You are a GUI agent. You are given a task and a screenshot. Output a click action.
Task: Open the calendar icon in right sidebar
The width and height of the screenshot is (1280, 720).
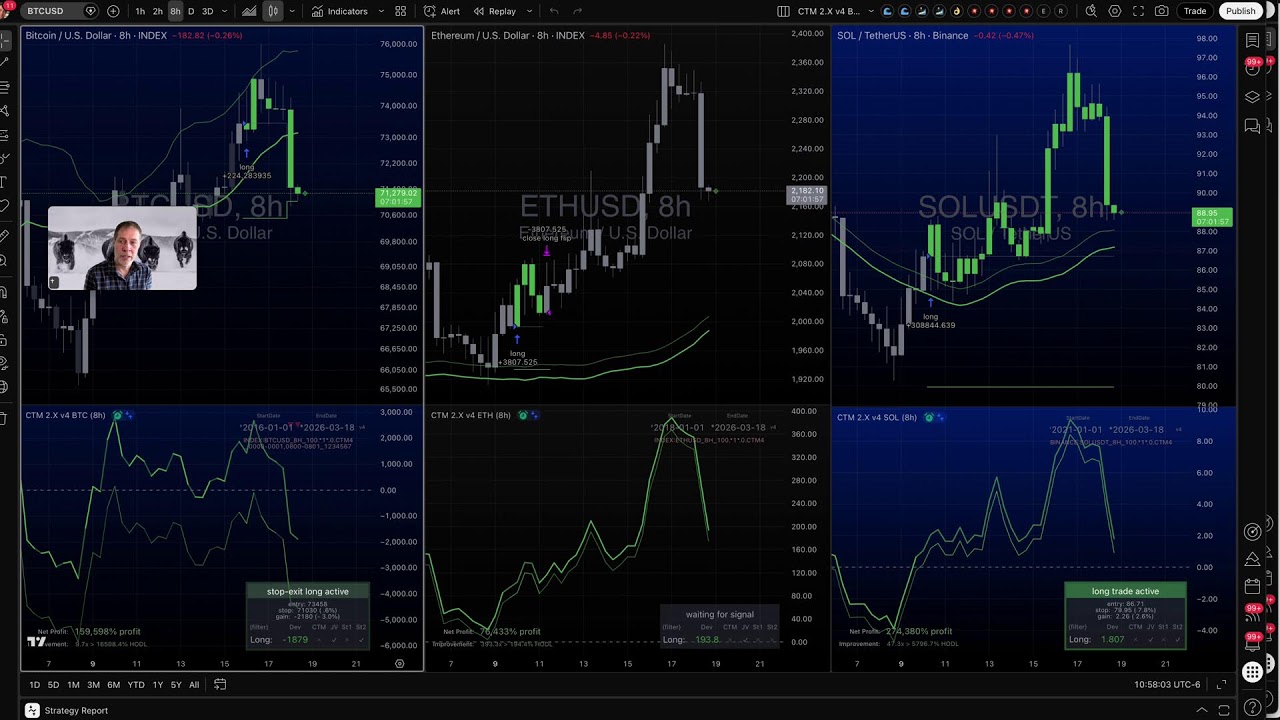[x=1253, y=586]
